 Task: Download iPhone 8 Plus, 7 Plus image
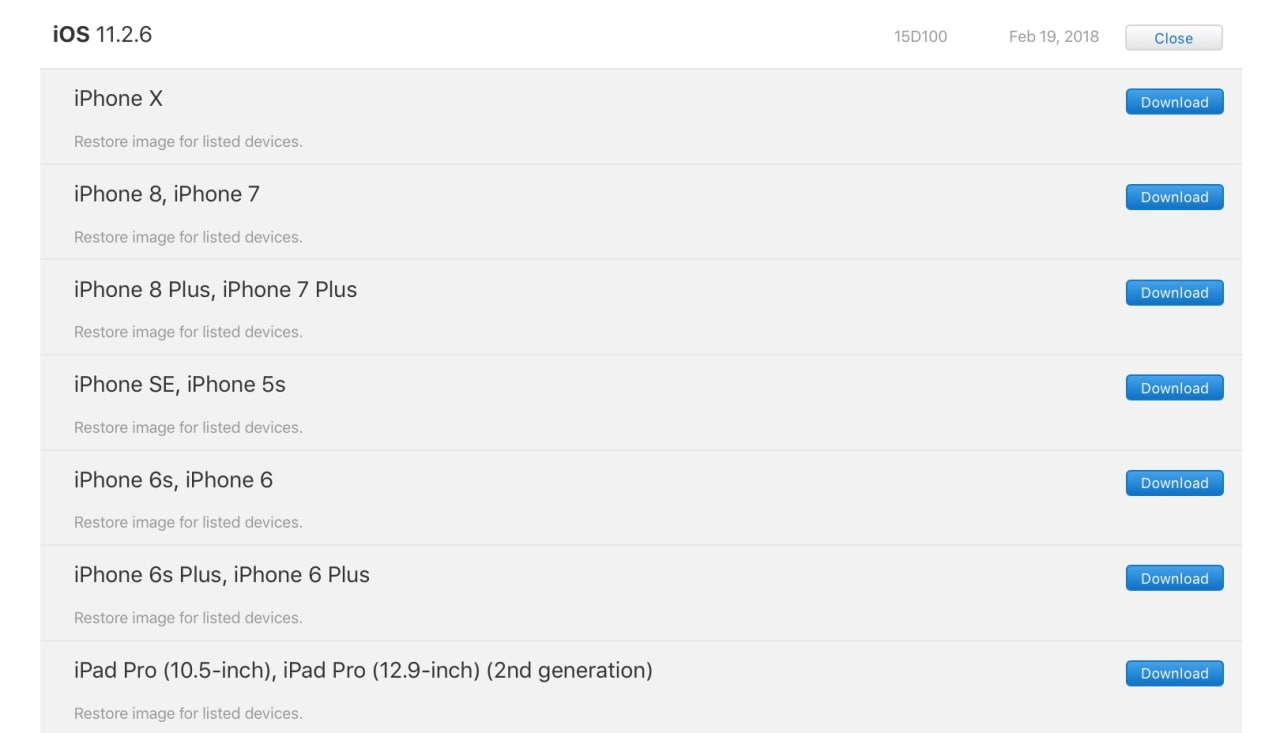point(1174,293)
